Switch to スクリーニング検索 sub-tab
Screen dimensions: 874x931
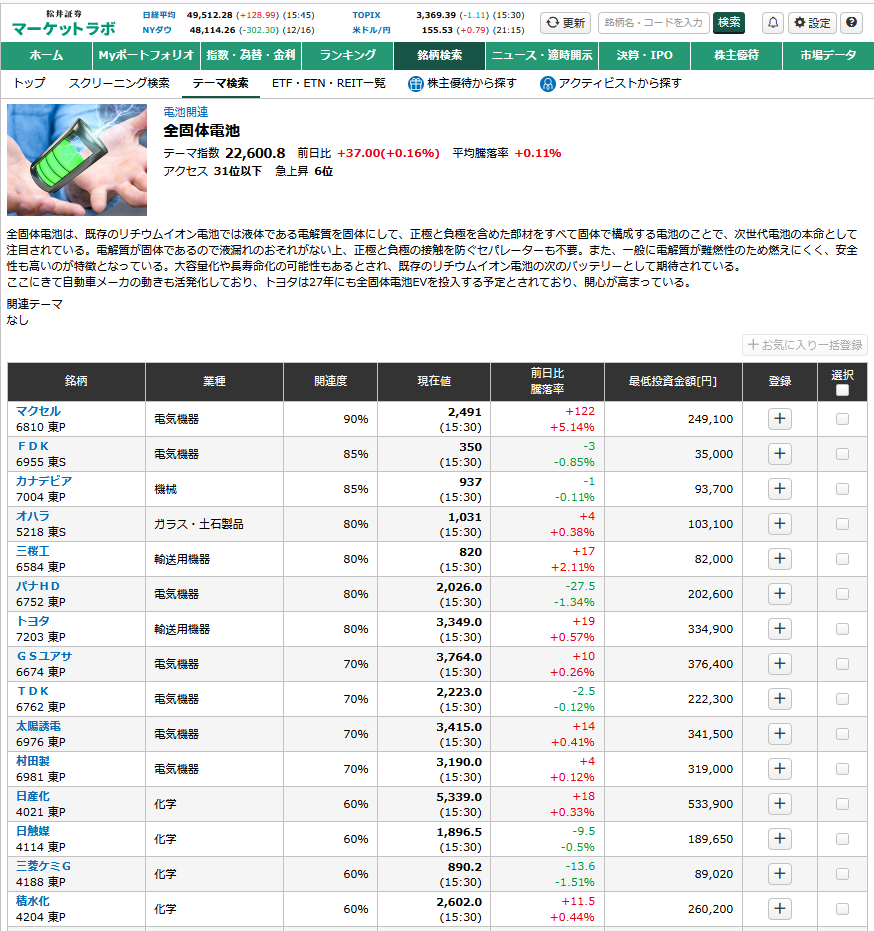point(119,83)
